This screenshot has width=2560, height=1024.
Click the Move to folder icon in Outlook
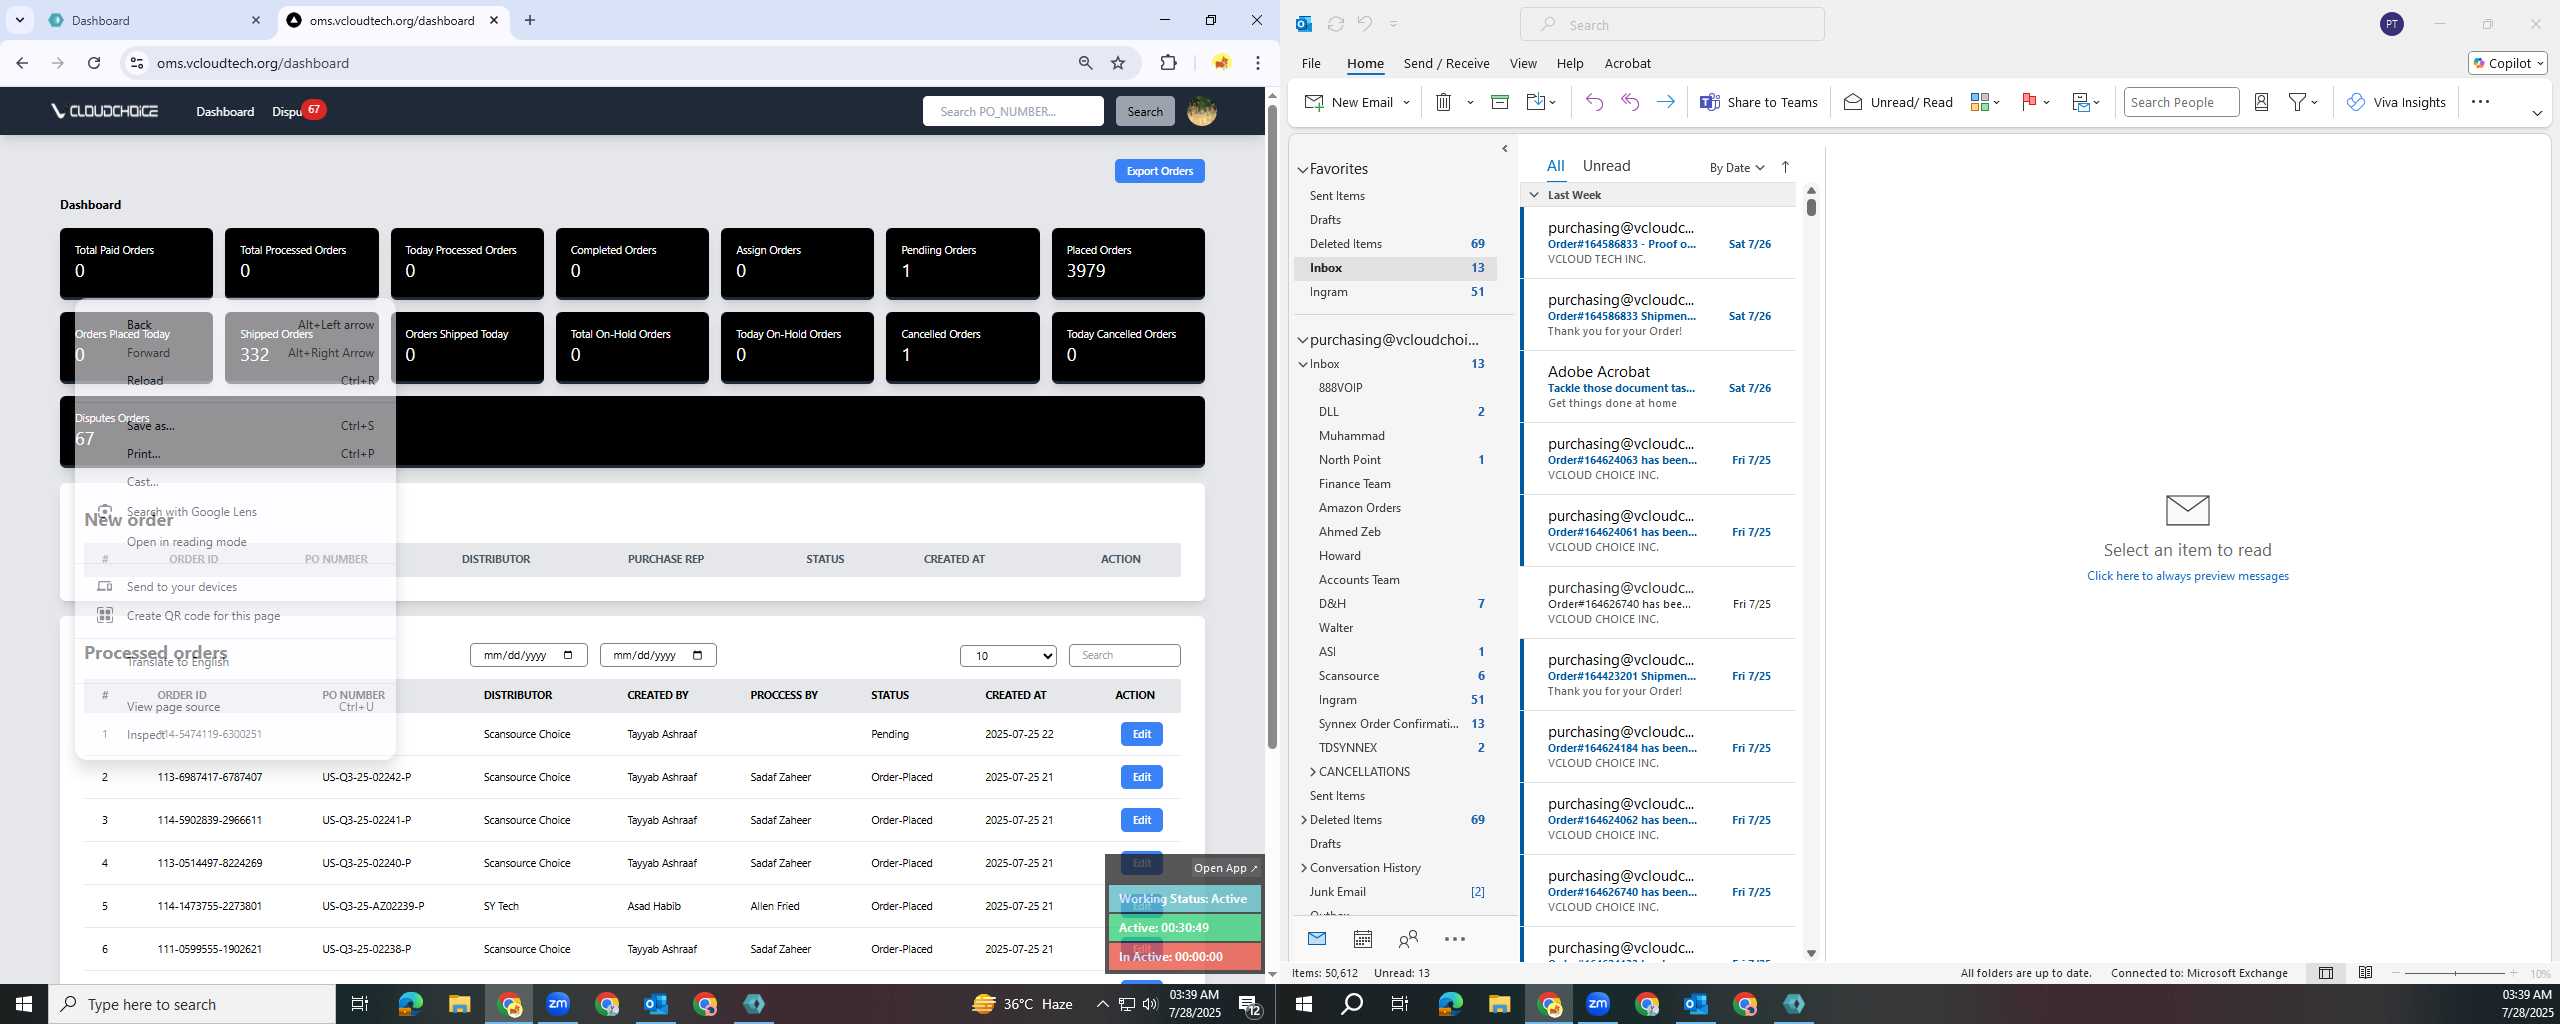tap(1536, 102)
